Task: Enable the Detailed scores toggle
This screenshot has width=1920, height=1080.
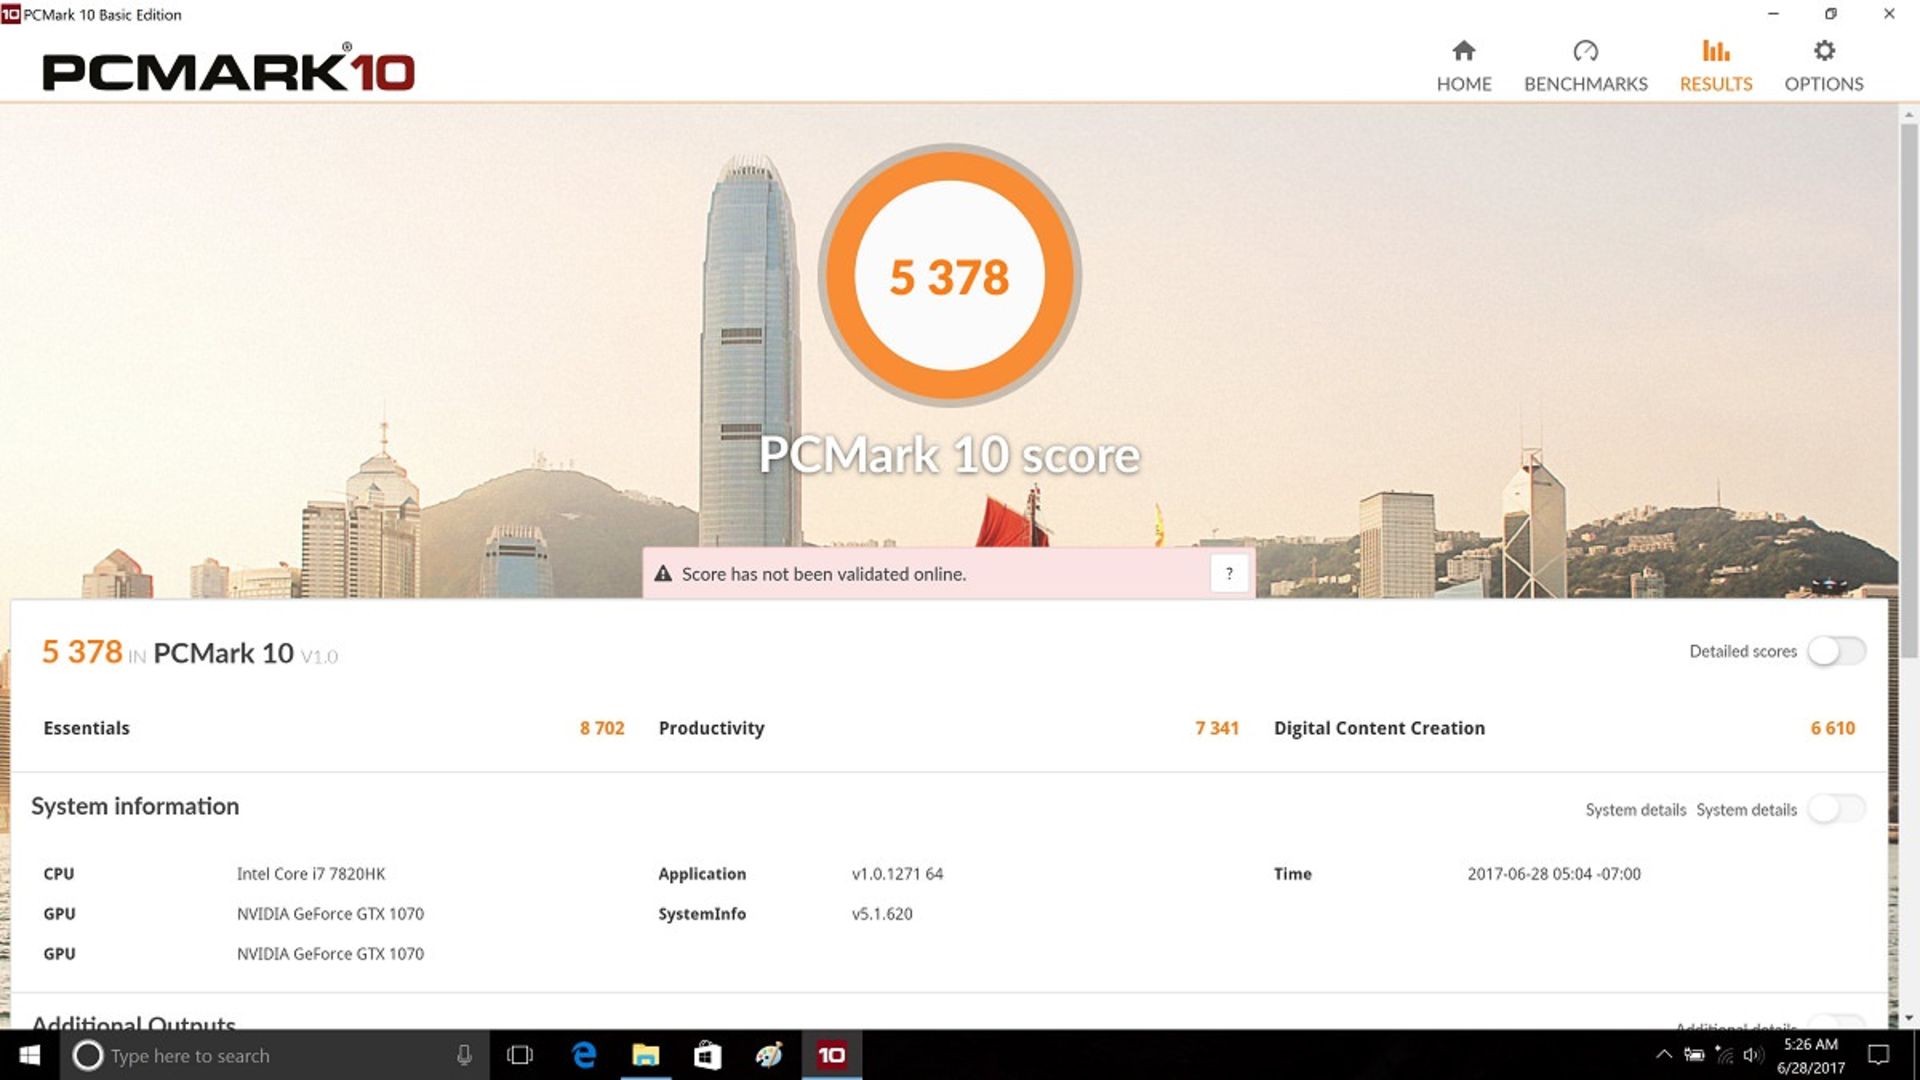Action: 1837,651
